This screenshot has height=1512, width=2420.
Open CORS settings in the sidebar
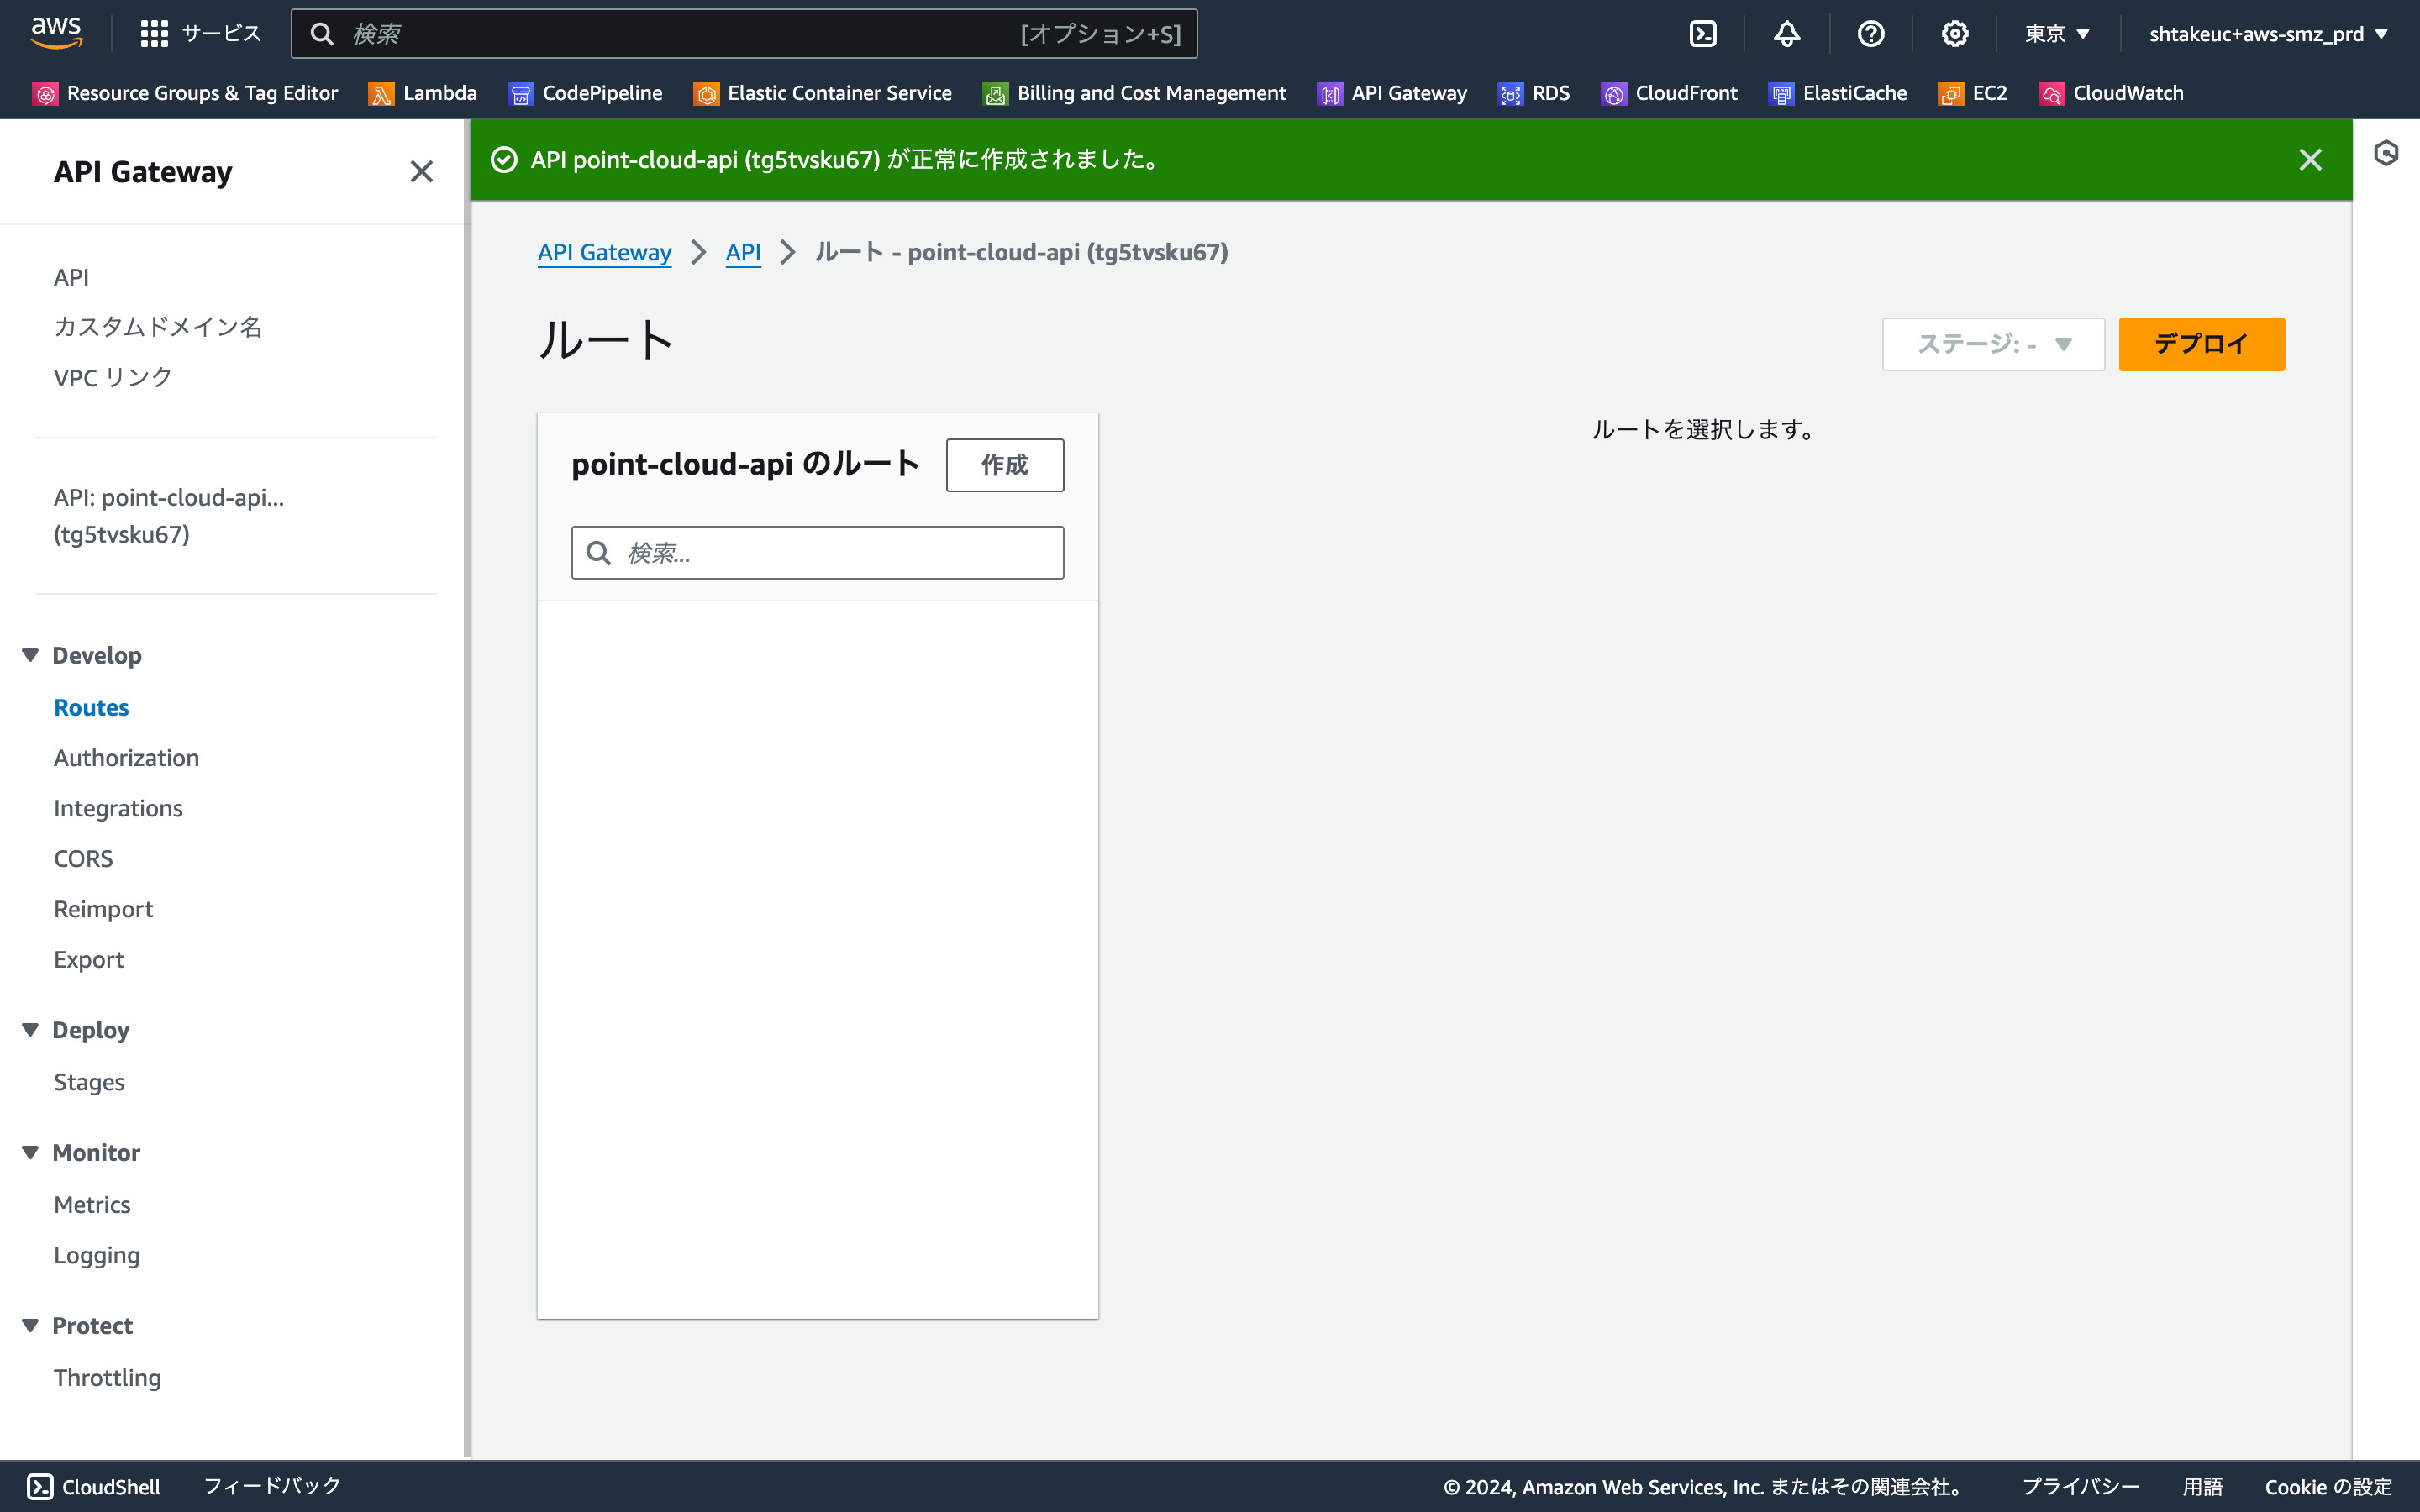point(83,858)
